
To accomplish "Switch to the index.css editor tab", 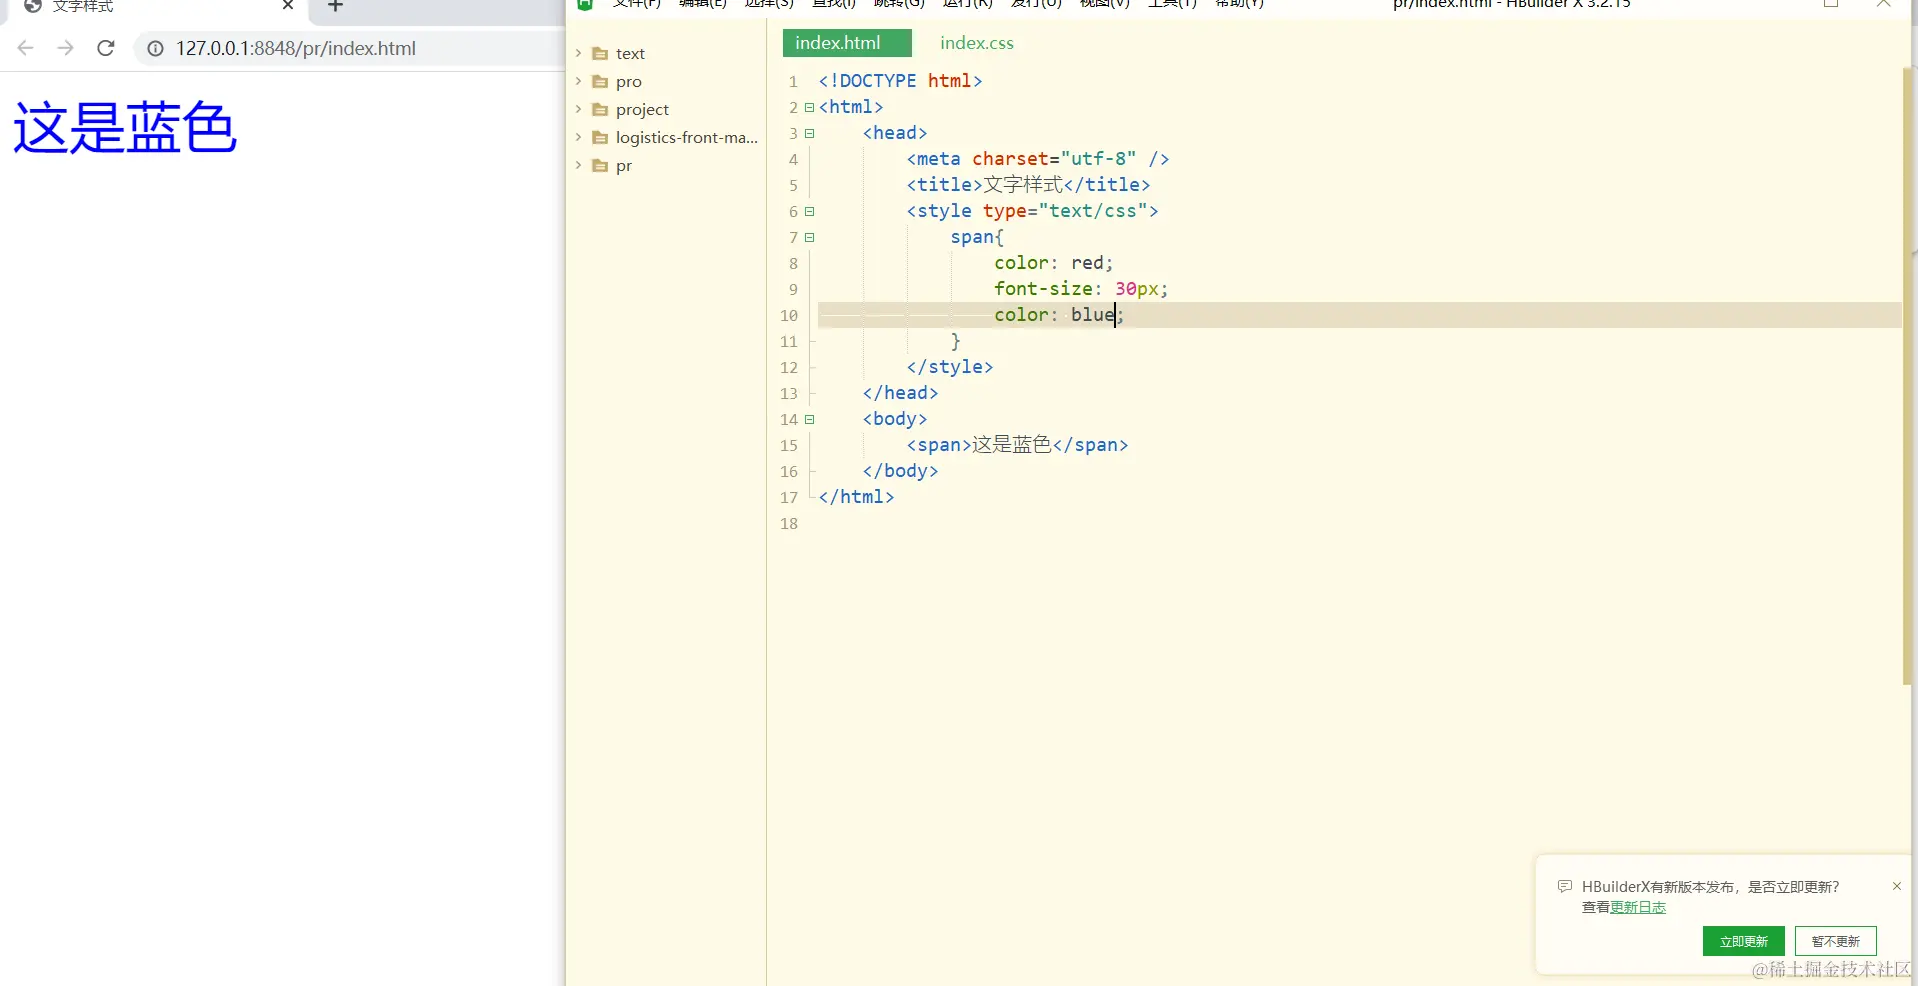I will point(976,43).
